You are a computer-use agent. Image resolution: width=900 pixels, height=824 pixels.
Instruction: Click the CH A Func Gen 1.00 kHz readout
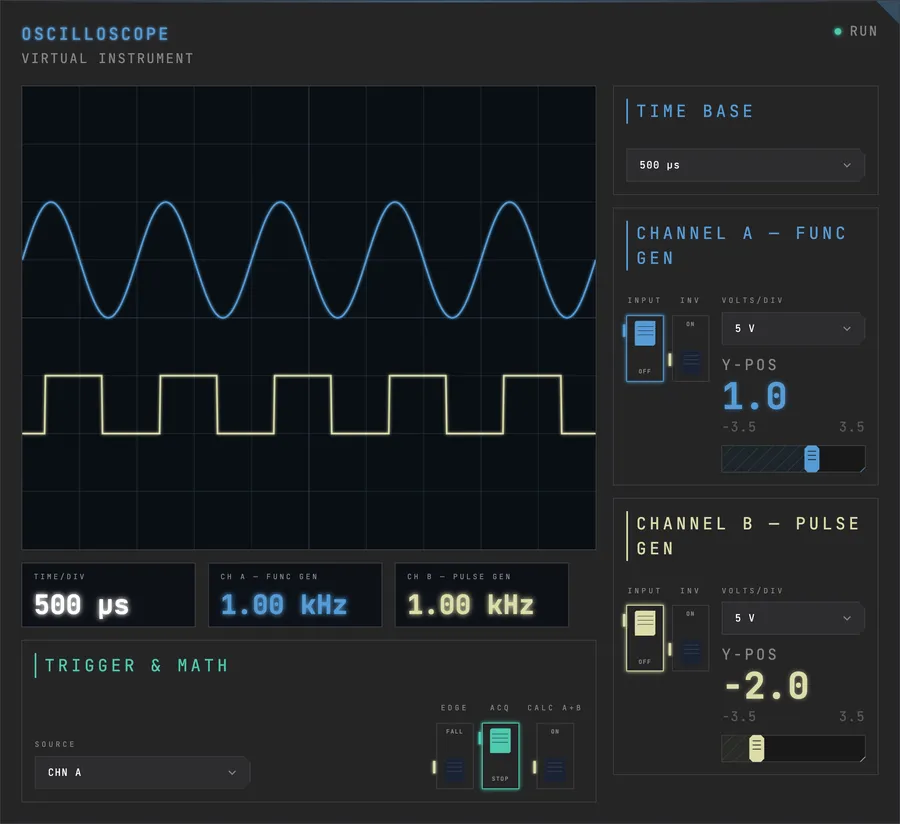coord(295,594)
